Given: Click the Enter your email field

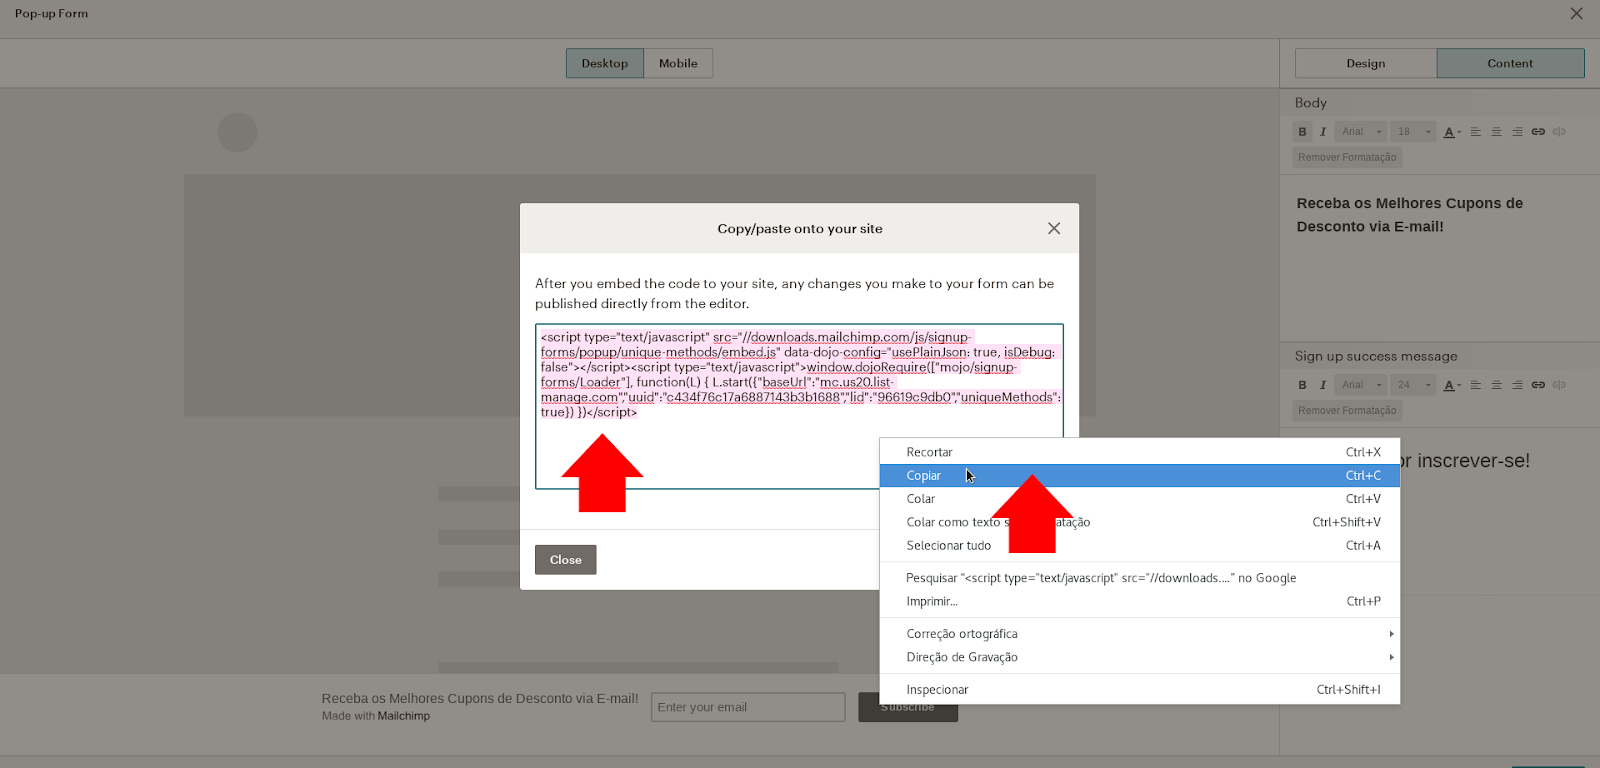Looking at the screenshot, I should pyautogui.click(x=748, y=707).
